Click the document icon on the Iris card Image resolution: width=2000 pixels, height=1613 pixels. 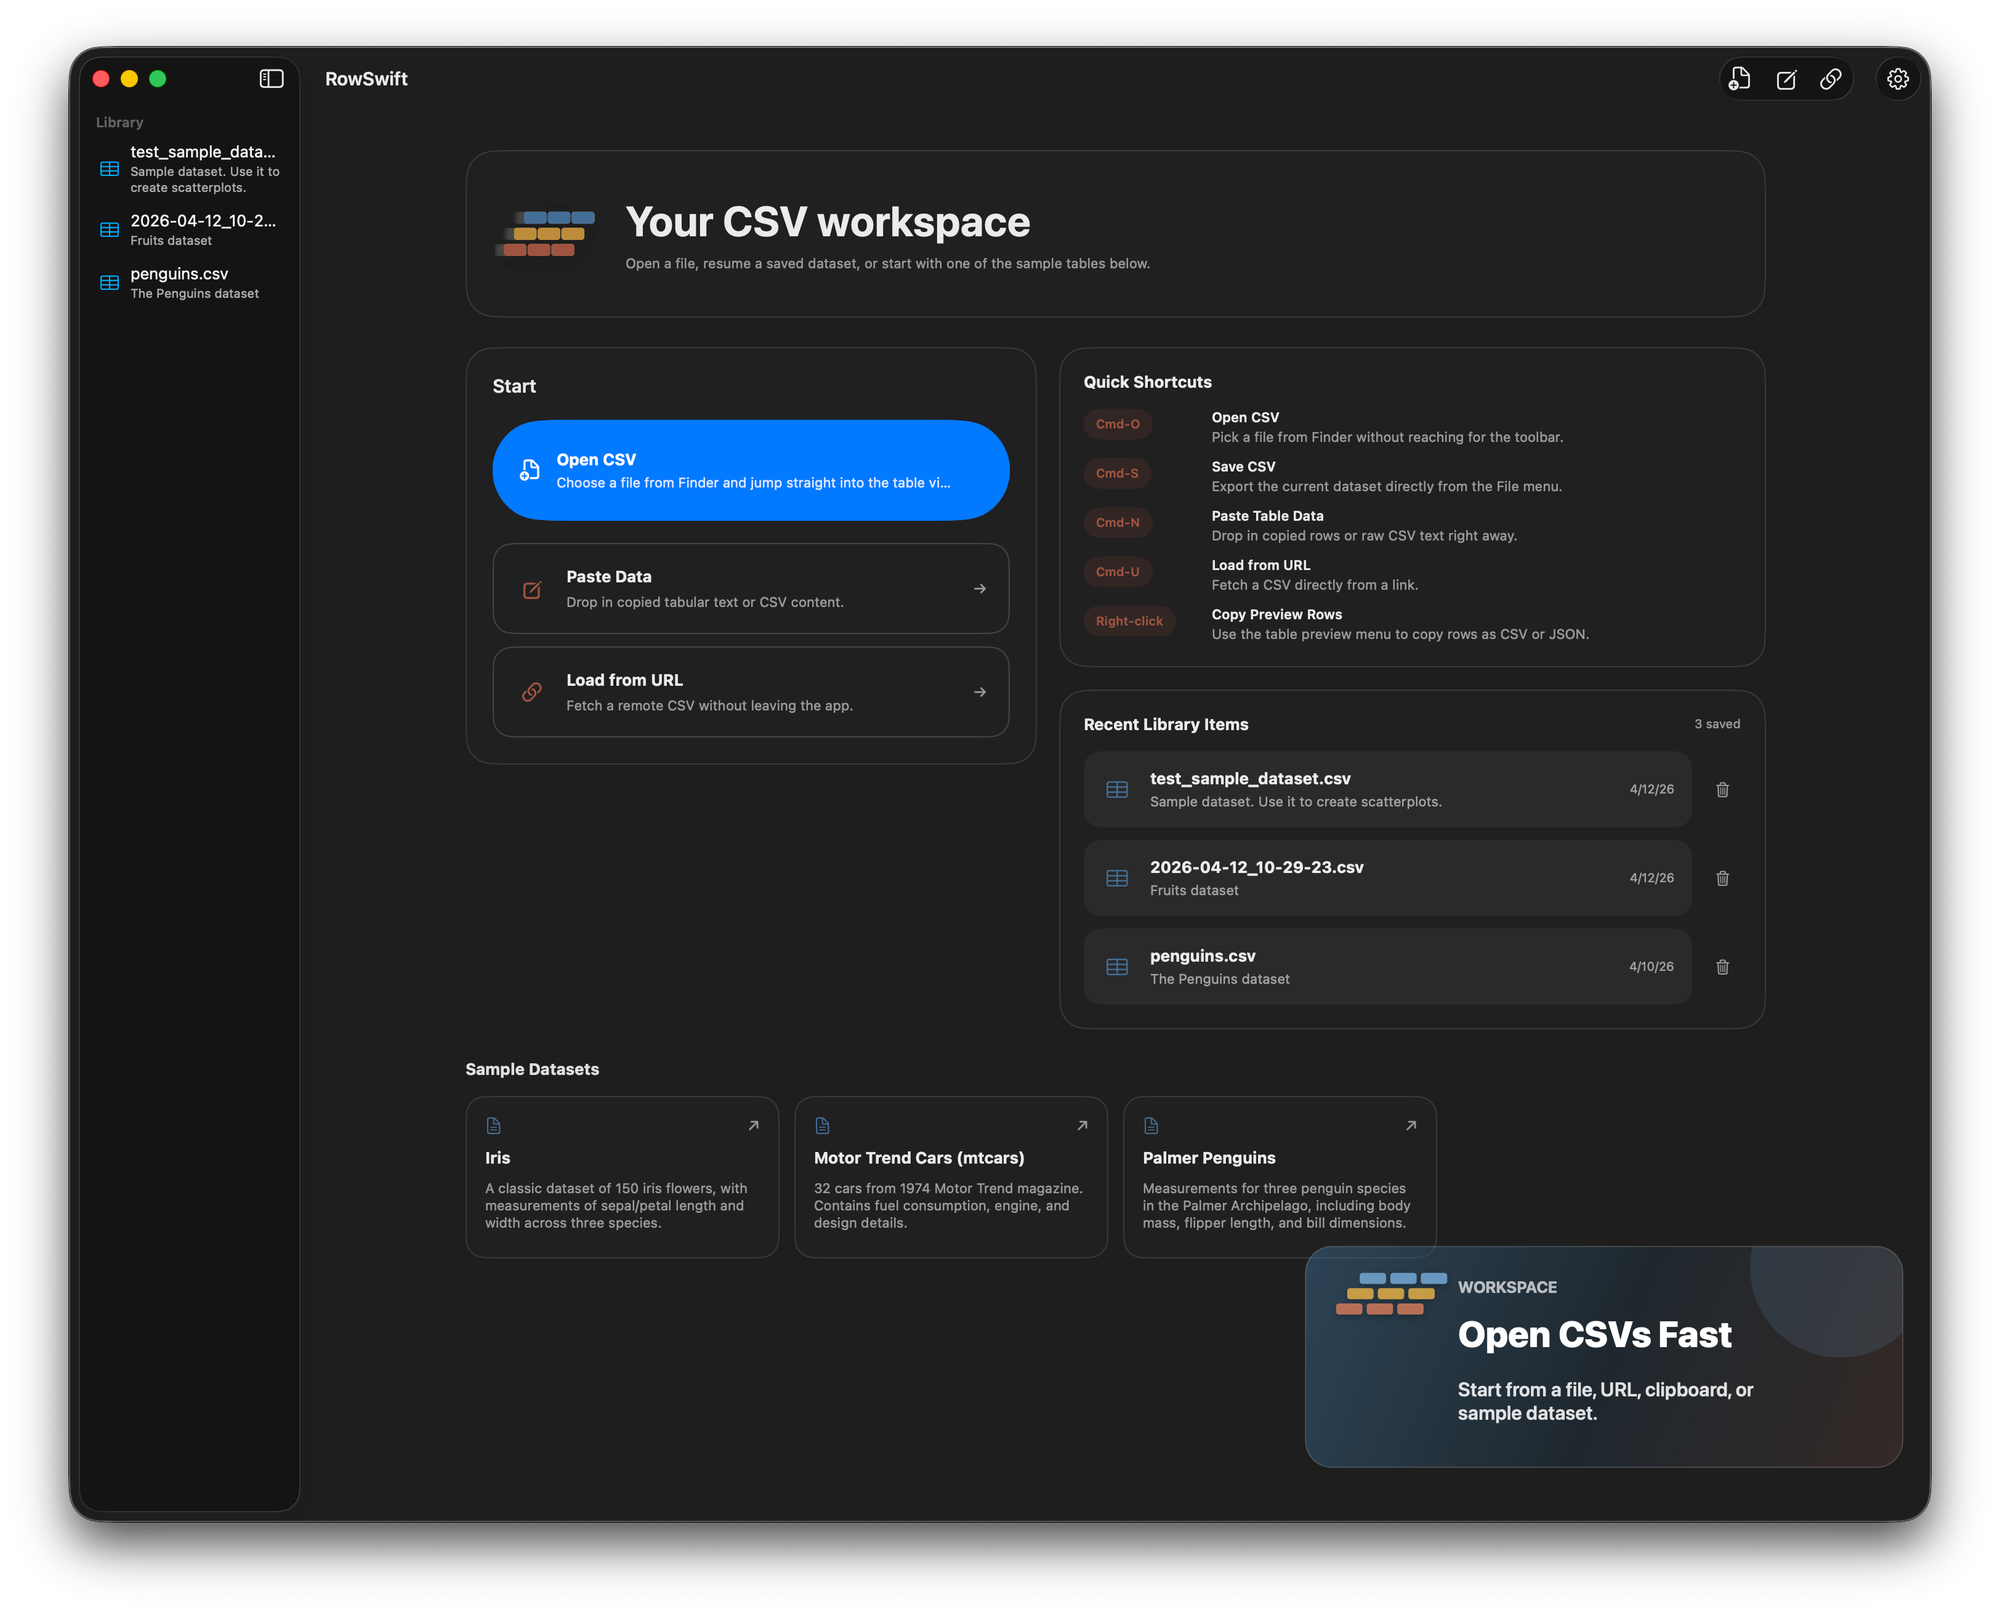coord(493,1124)
